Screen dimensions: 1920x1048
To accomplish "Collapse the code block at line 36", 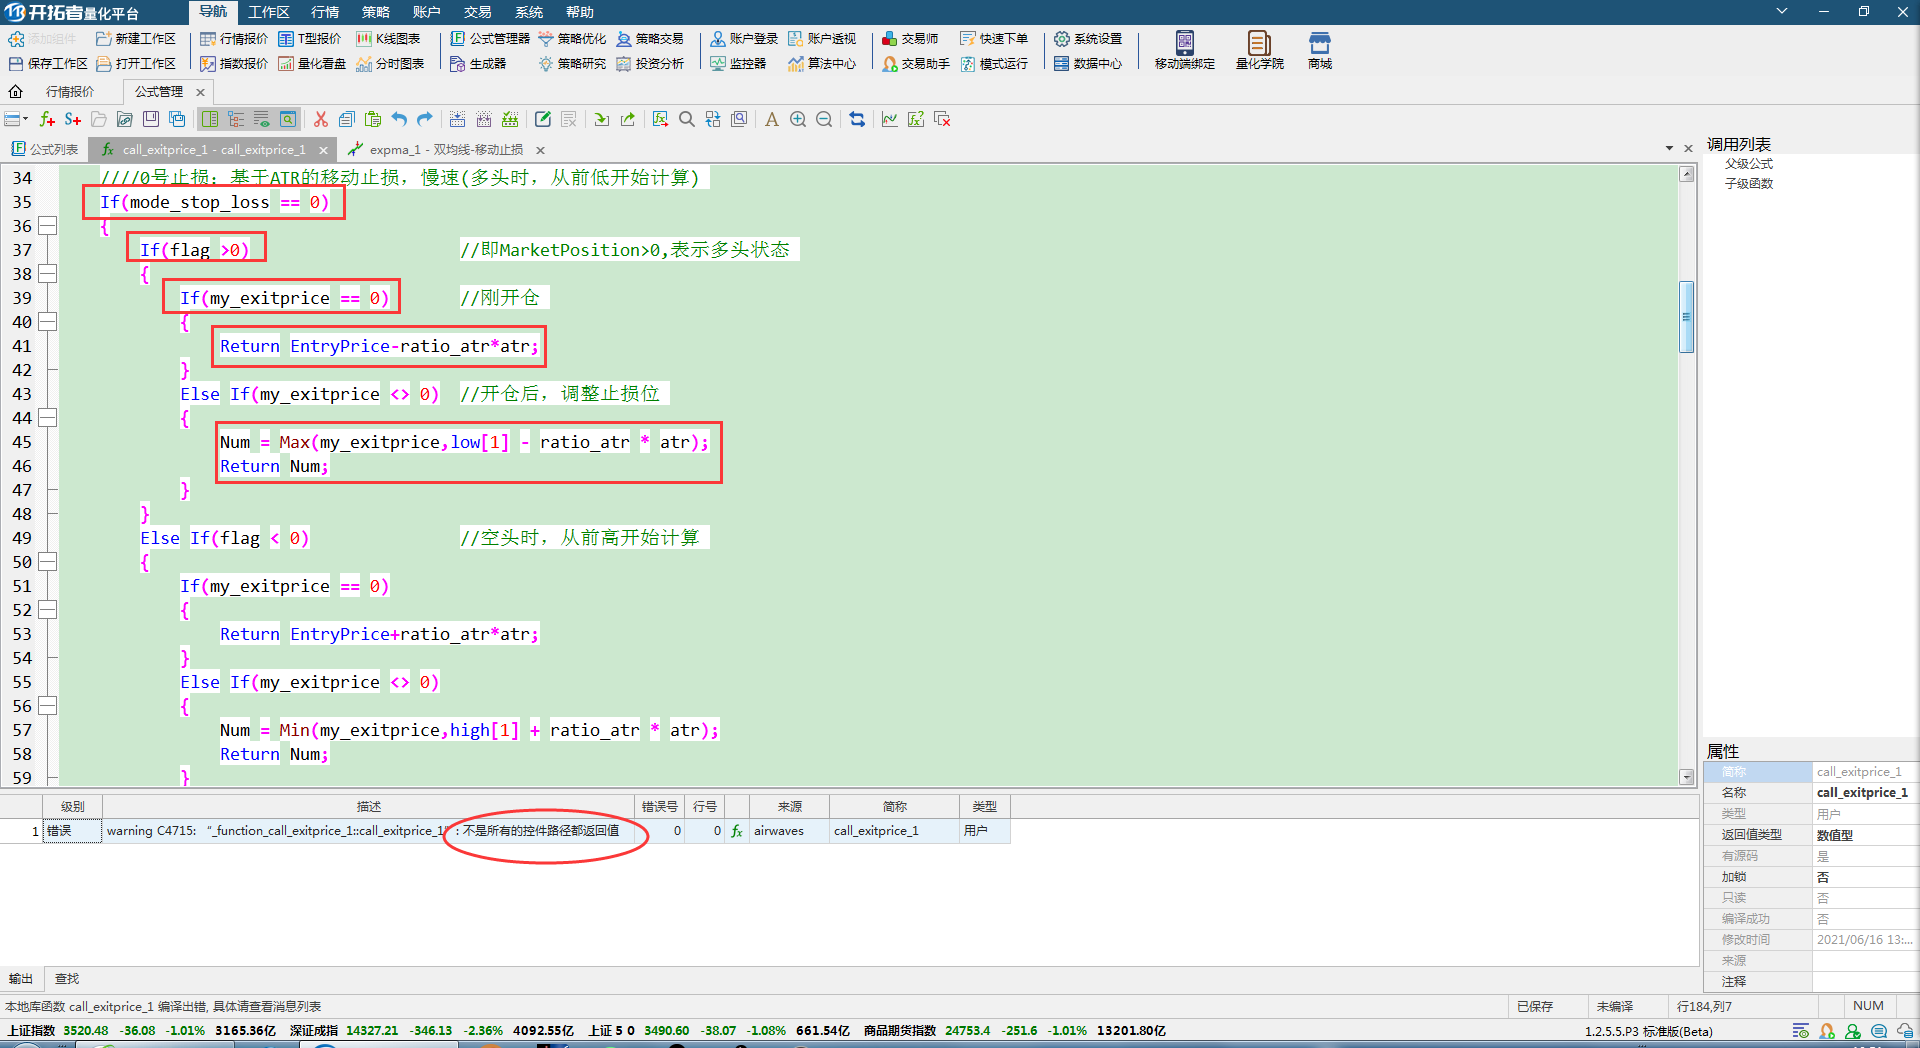I will (x=47, y=226).
